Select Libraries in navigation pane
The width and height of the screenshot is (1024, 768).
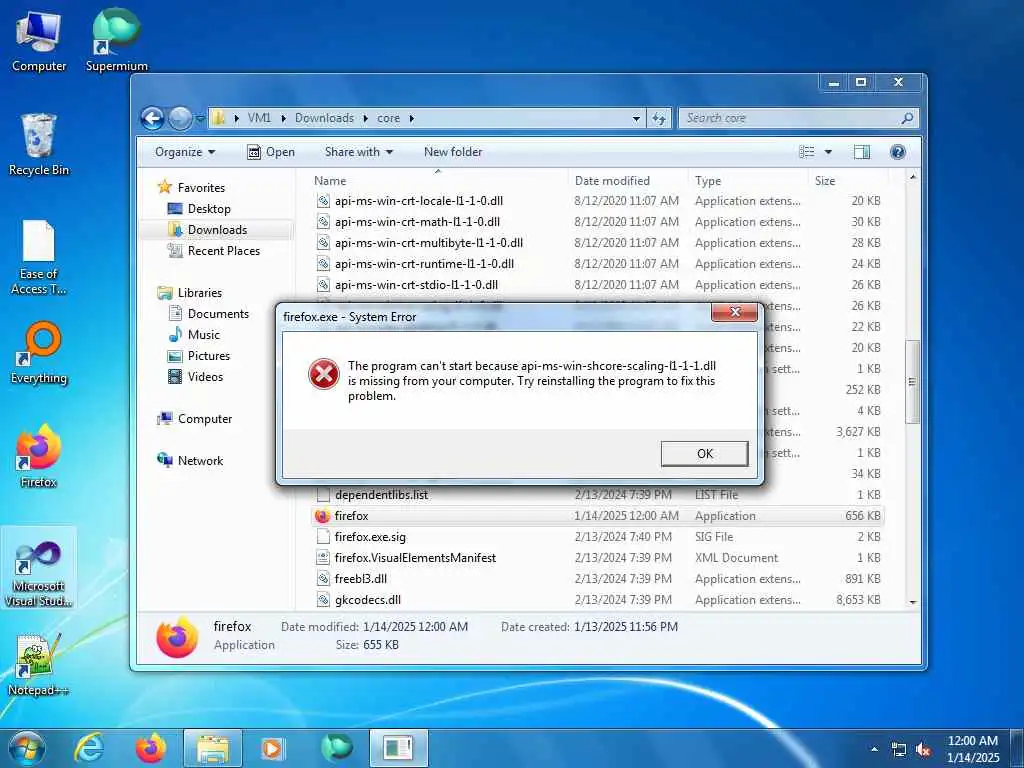[199, 293]
